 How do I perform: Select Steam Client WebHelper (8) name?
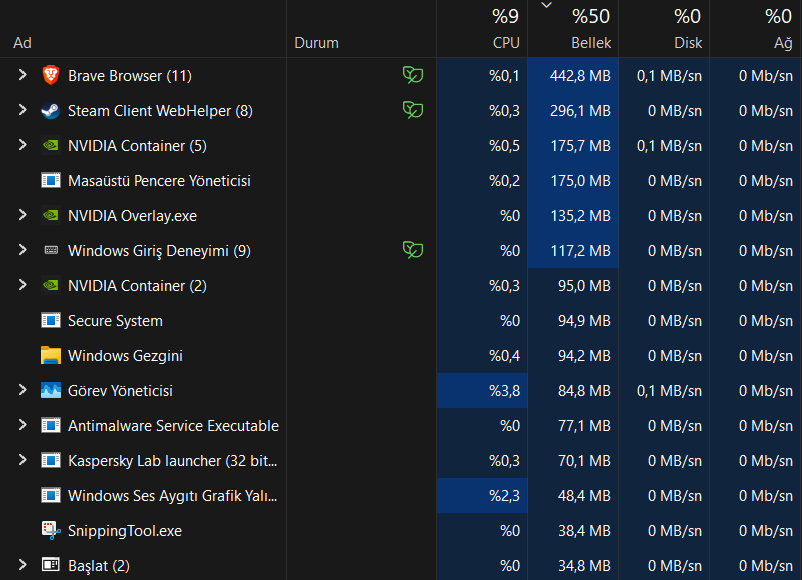tap(160, 111)
